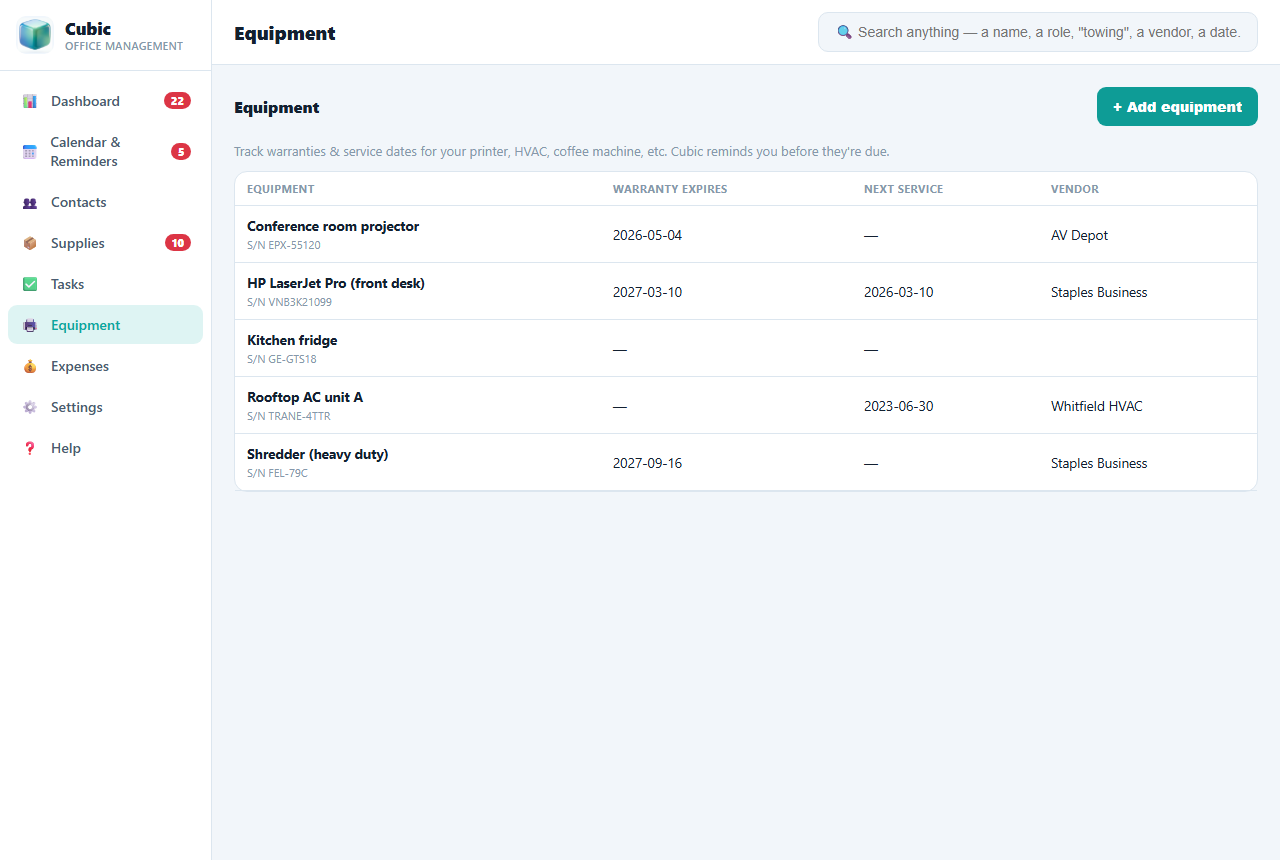Click the Help question mark icon
Screen dimensions: 1280x860
click(x=30, y=448)
